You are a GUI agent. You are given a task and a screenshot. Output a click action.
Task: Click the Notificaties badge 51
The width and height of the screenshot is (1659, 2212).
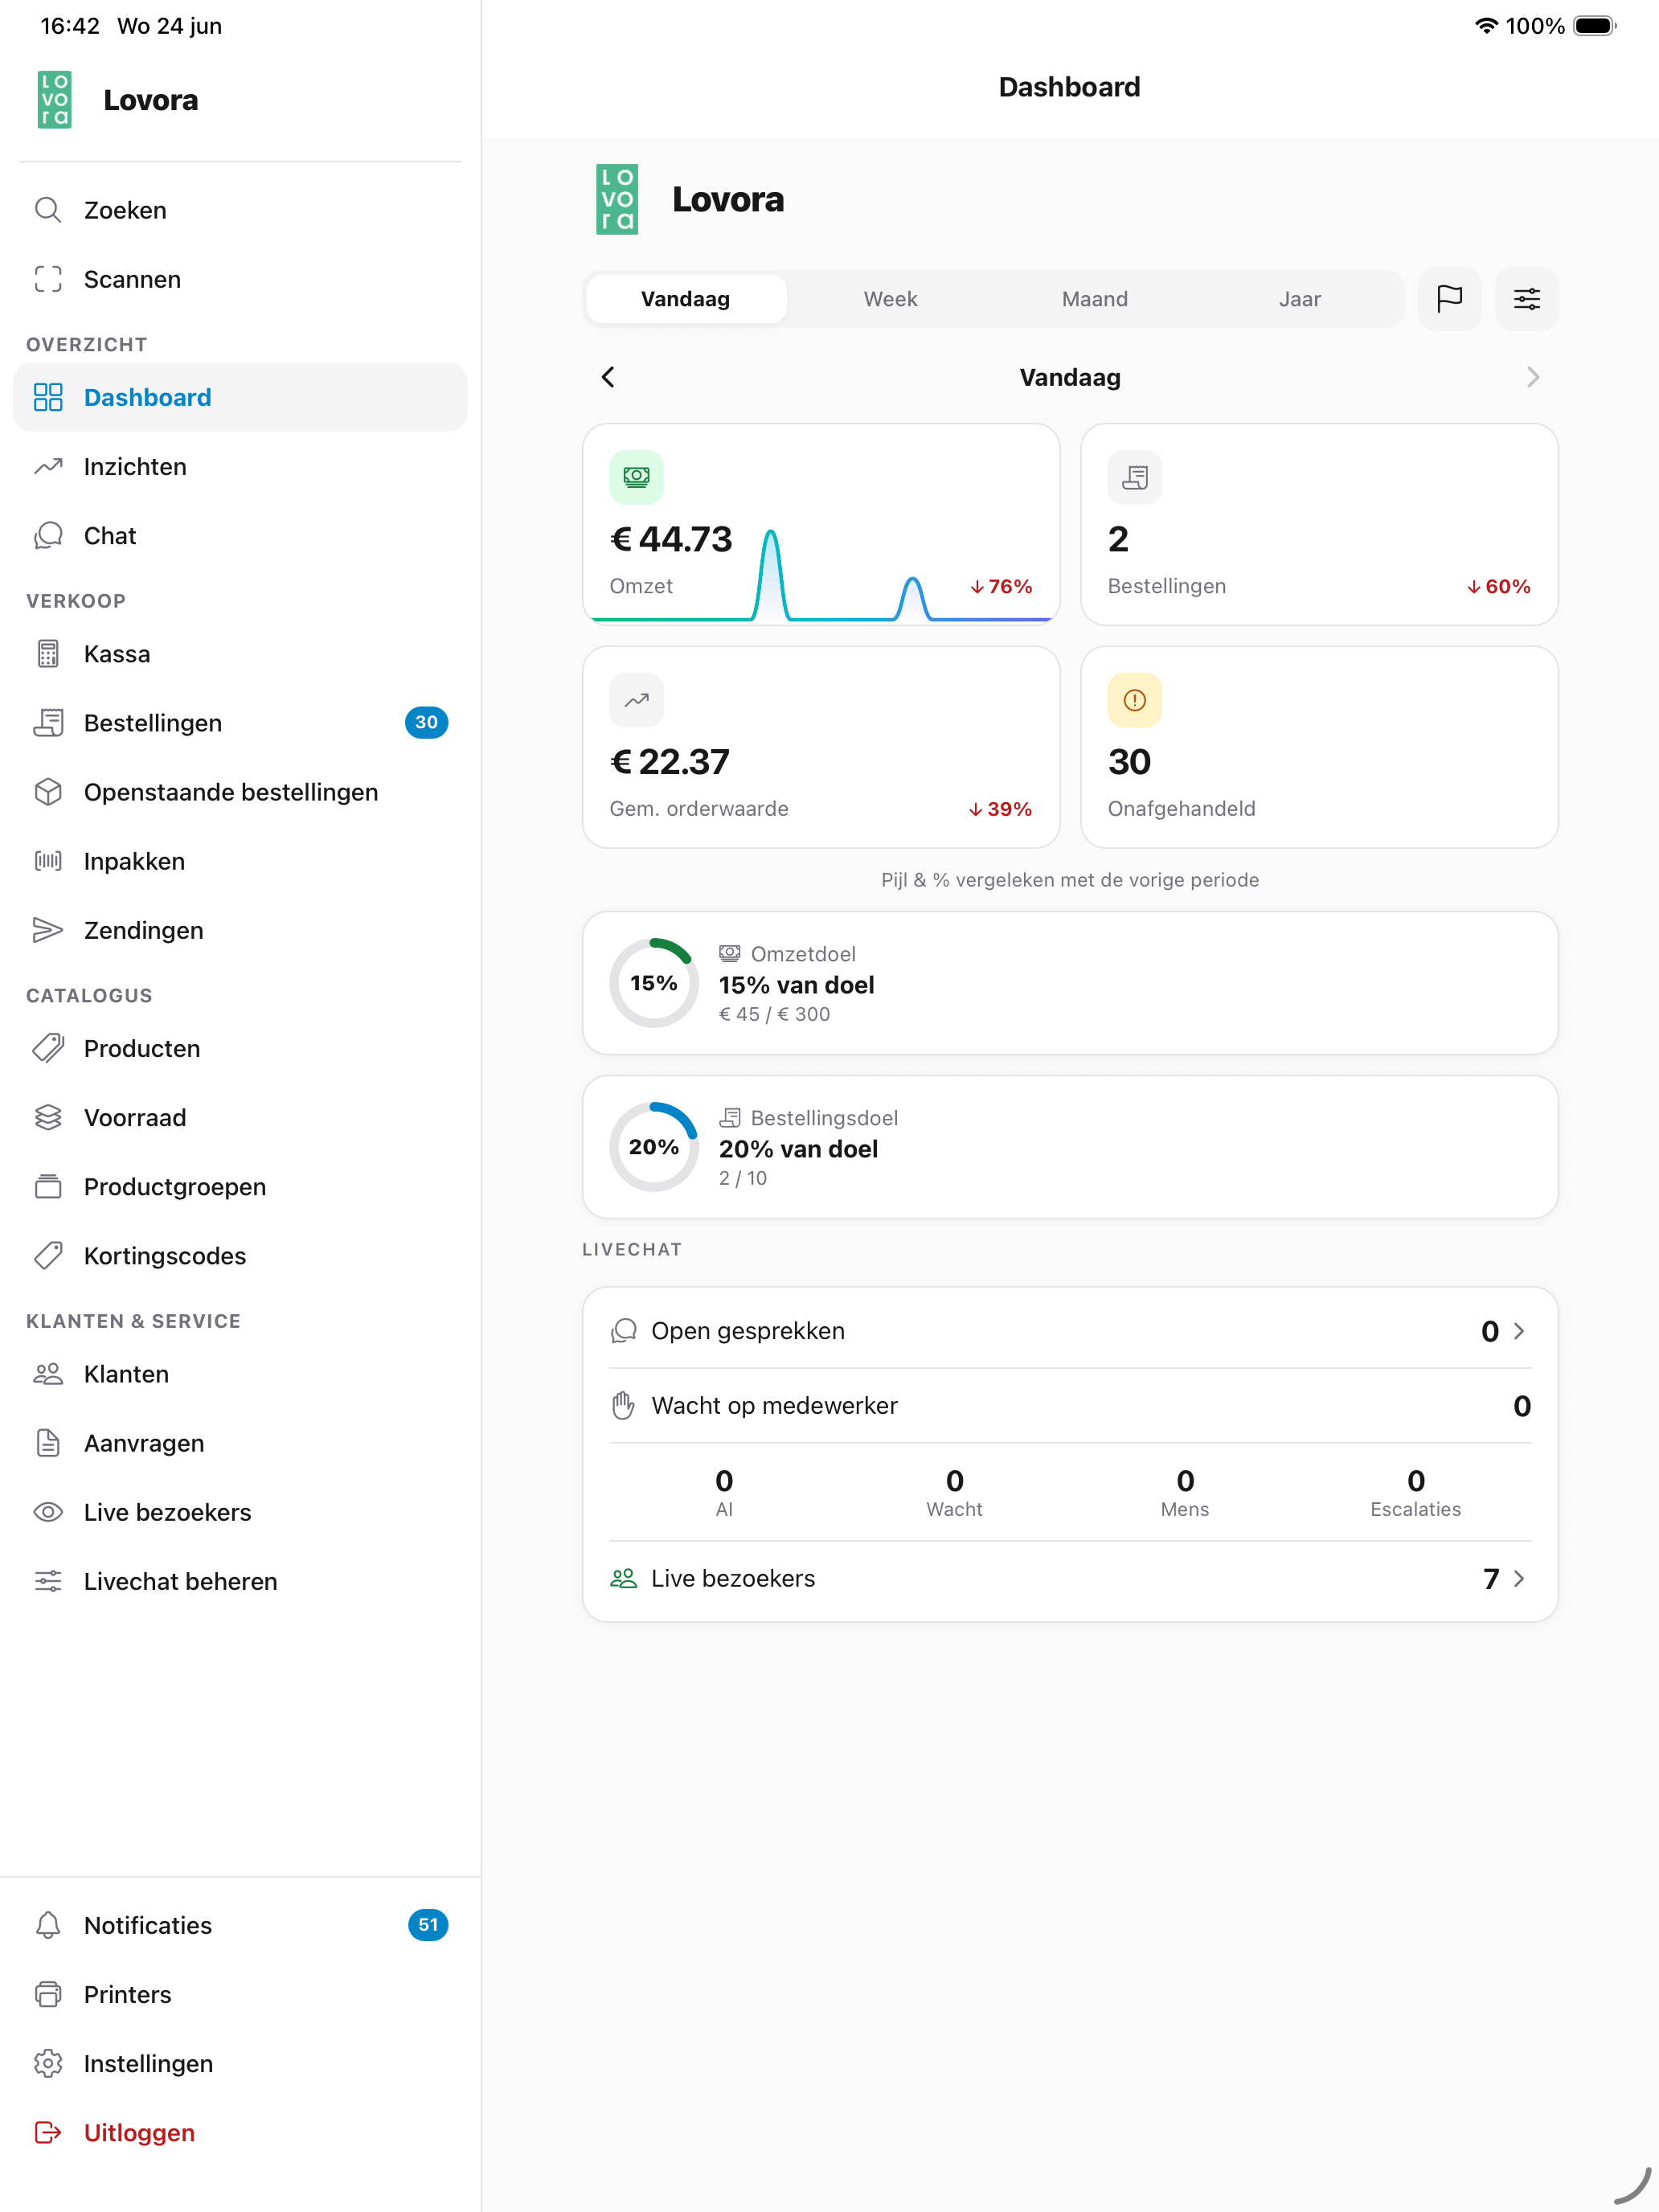coord(428,1924)
